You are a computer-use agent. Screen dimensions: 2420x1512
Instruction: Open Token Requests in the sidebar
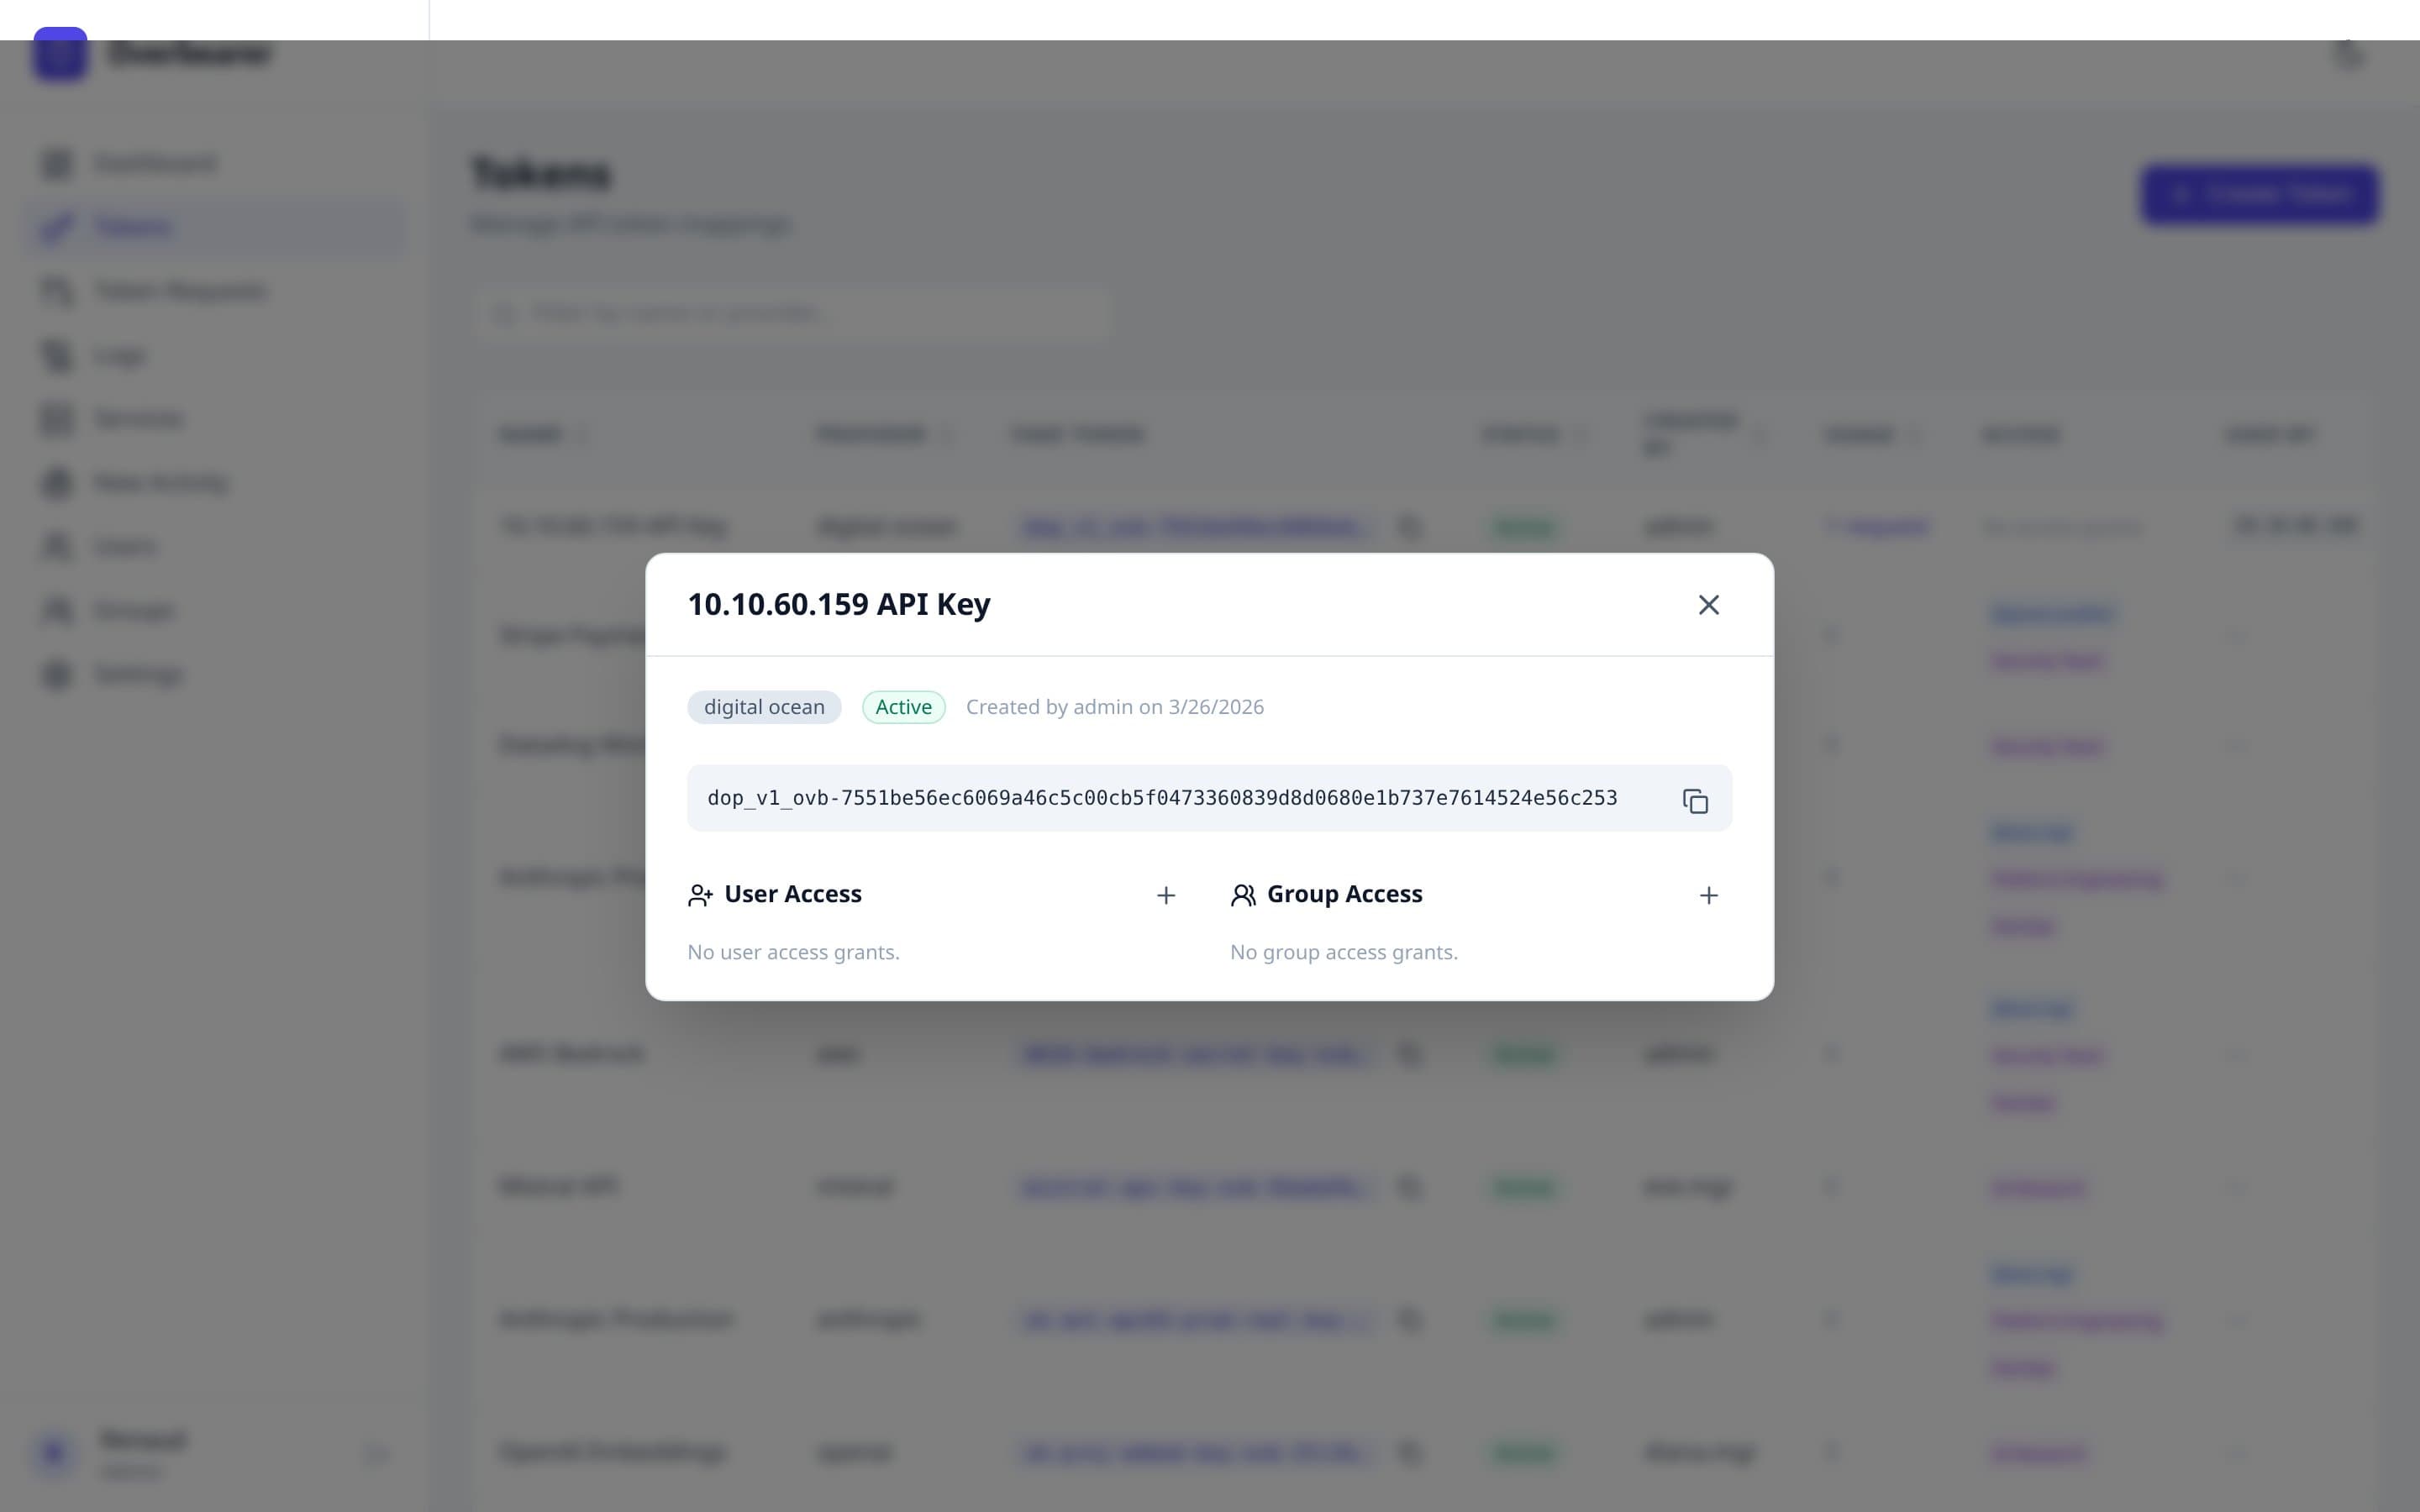(x=56, y=290)
